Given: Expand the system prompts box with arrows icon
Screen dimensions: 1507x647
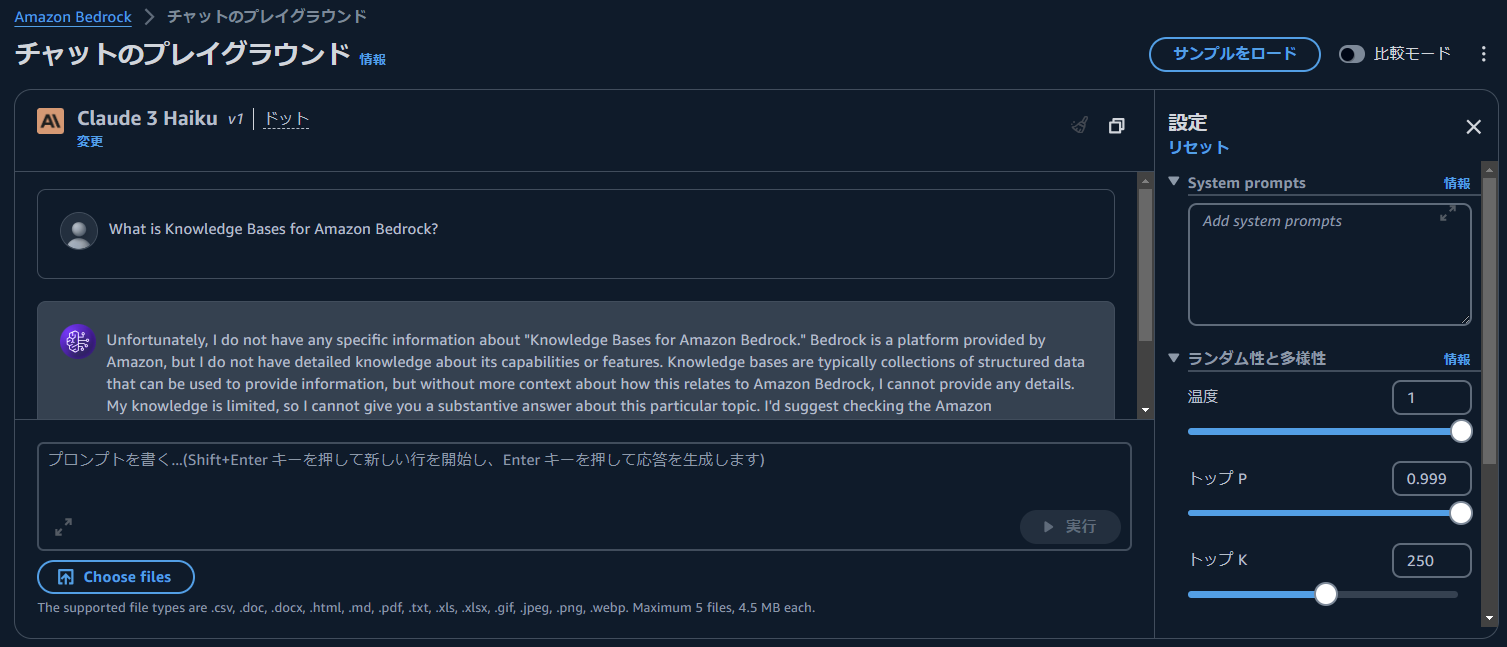Looking at the screenshot, I should point(1447,214).
